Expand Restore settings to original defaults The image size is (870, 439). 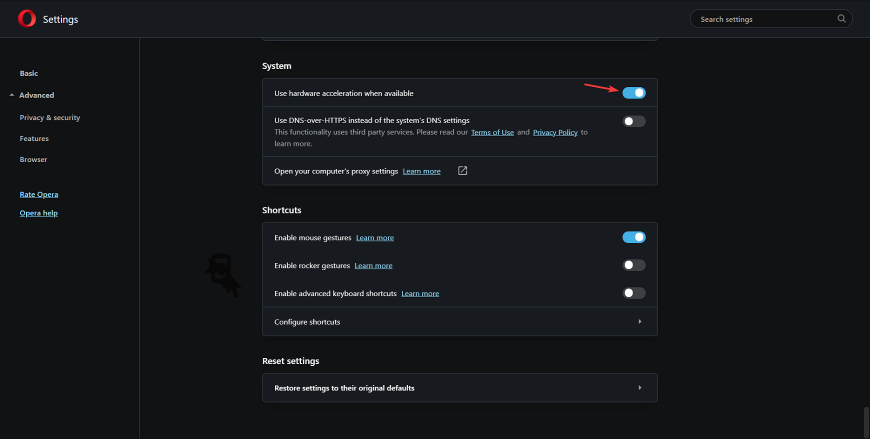coord(459,388)
